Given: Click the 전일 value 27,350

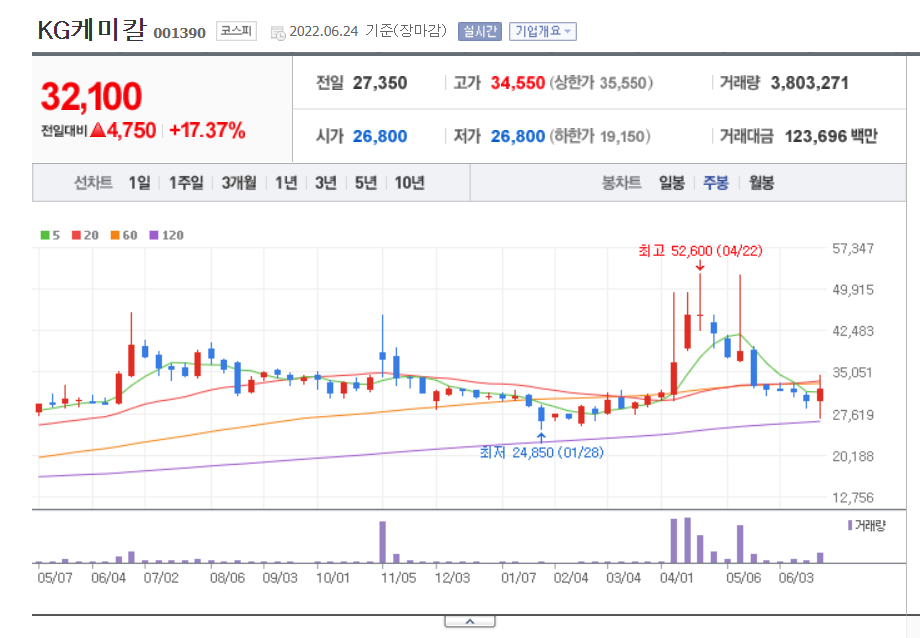Looking at the screenshot, I should (380, 83).
